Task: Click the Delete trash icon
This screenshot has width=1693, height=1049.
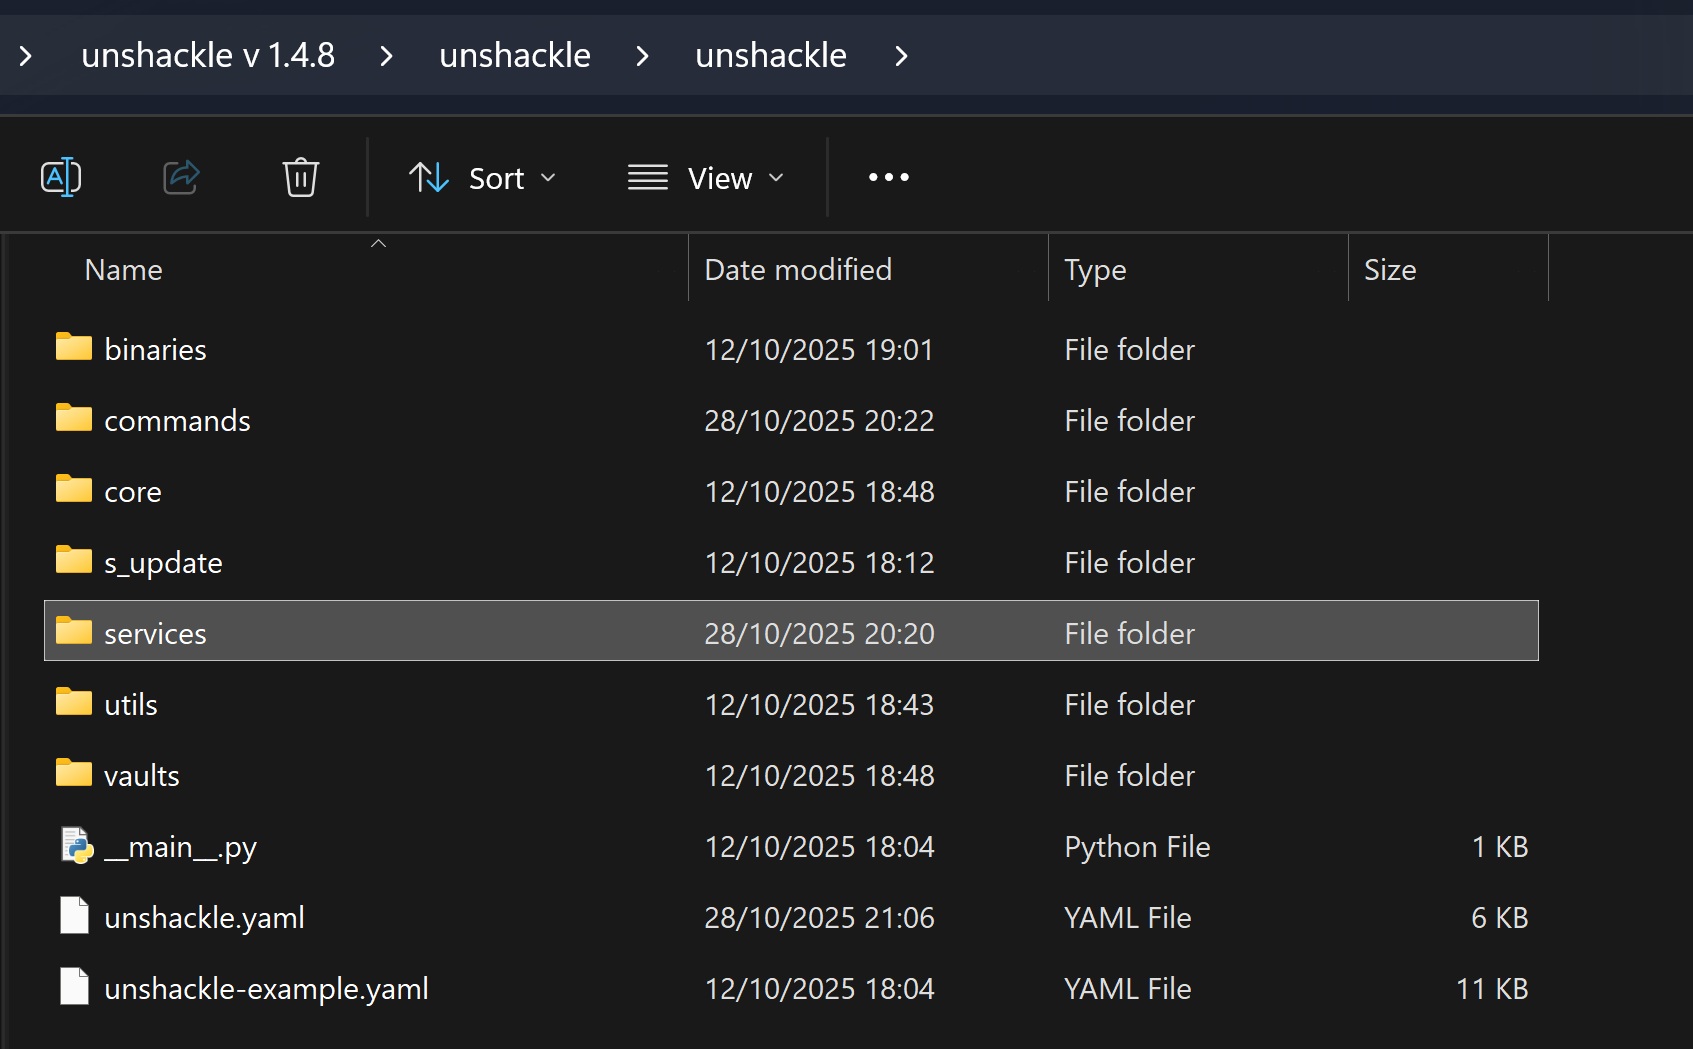Action: pos(300,178)
